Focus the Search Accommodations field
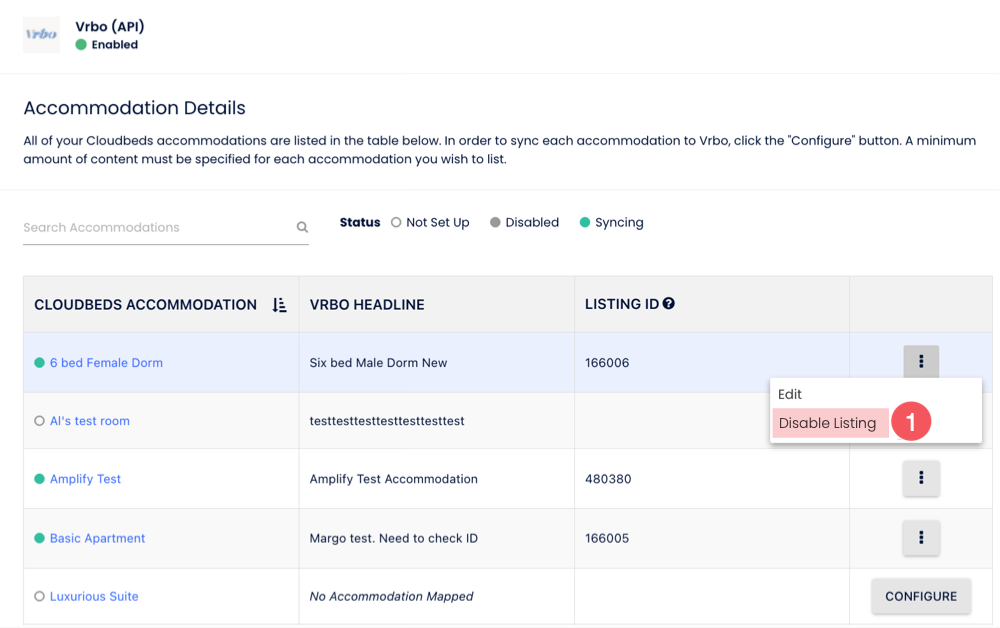Viewport: 1000px width, 628px height. 155,228
